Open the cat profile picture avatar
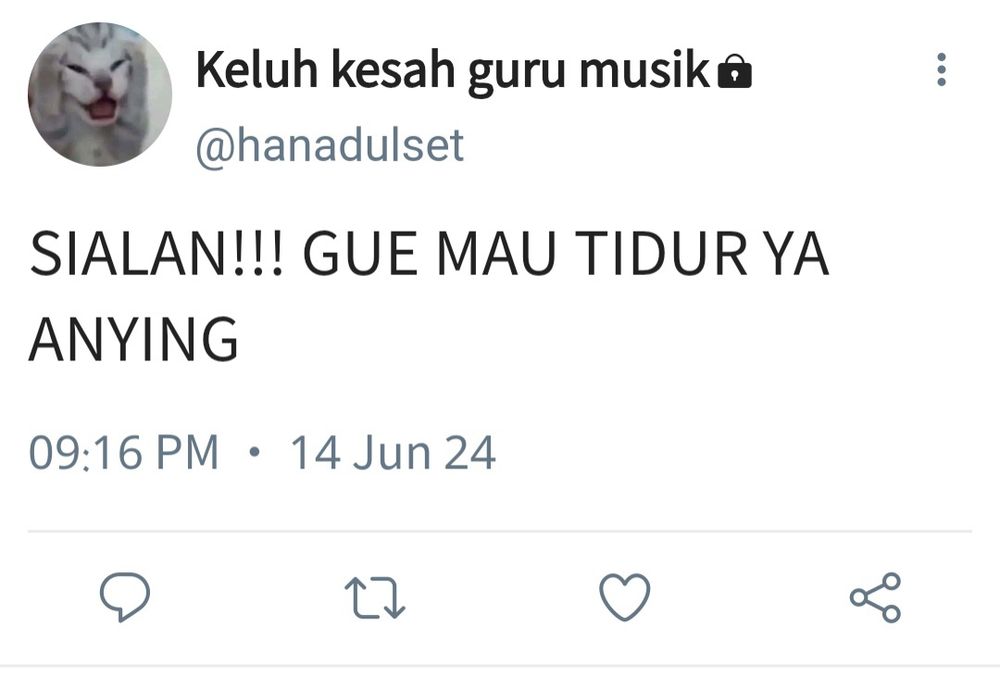The height and width of the screenshot is (677, 1000). [x=100, y=94]
